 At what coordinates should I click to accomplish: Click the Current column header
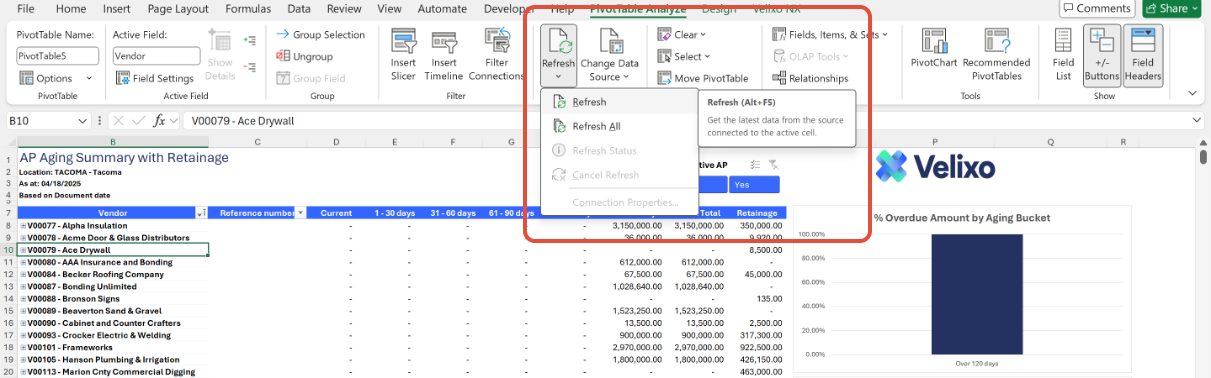point(336,213)
